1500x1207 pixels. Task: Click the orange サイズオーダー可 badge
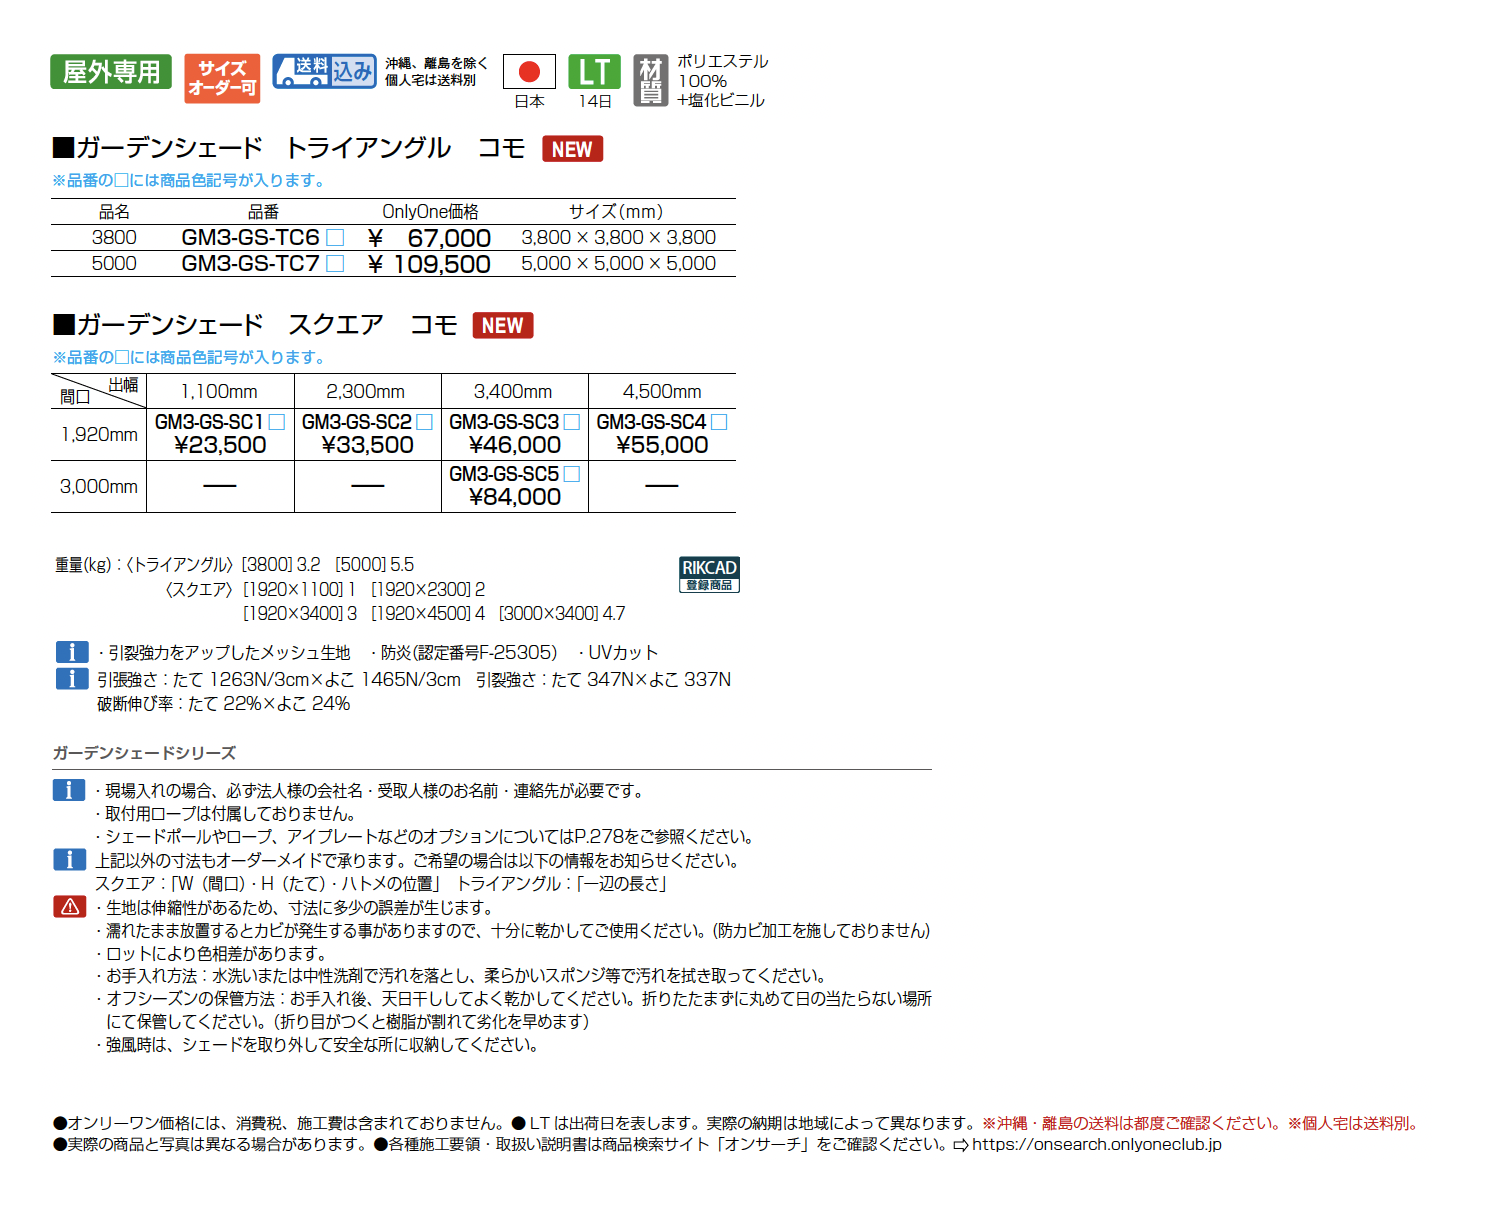coord(222,78)
